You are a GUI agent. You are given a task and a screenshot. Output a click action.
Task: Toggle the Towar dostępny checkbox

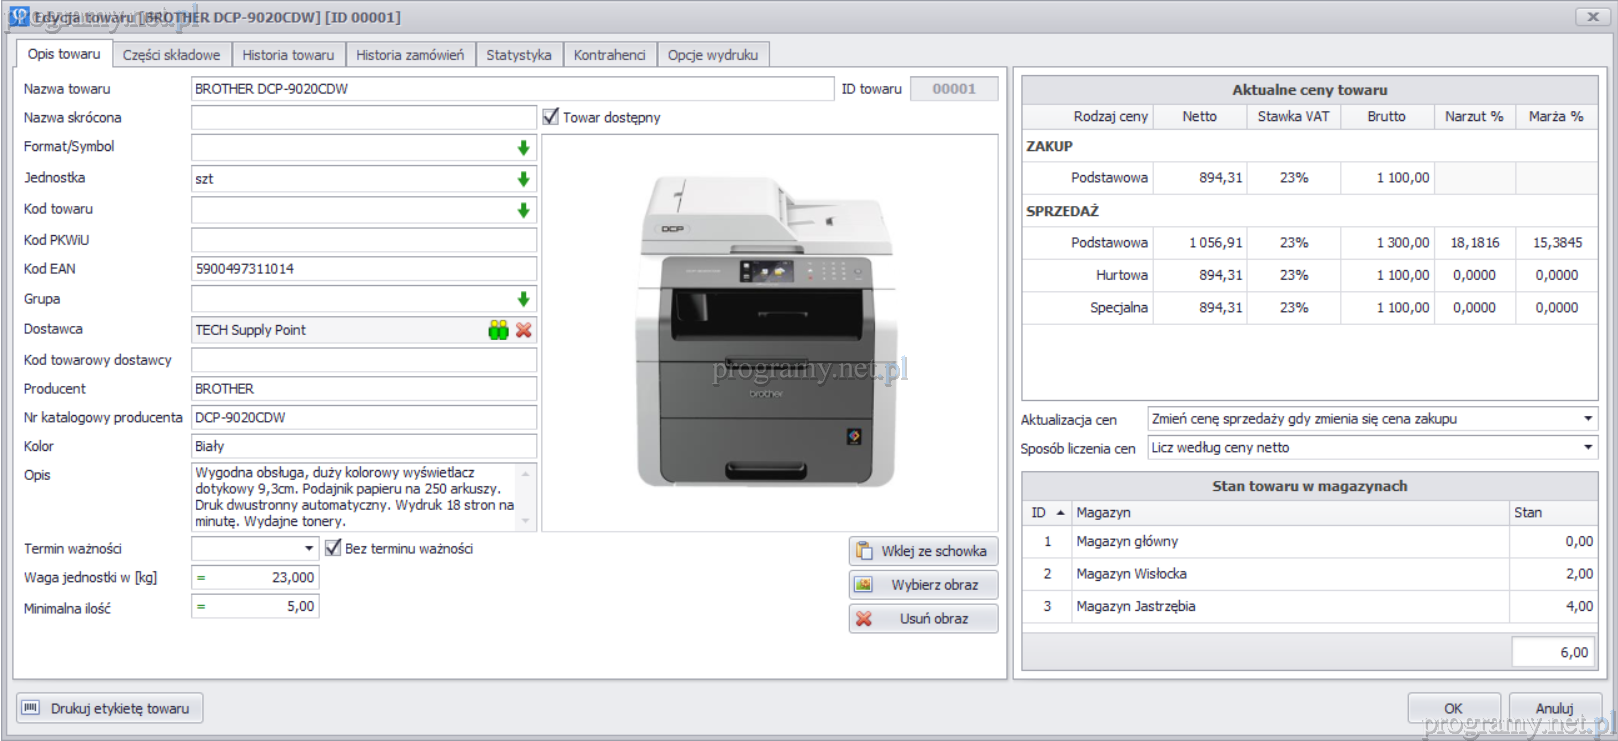(551, 117)
